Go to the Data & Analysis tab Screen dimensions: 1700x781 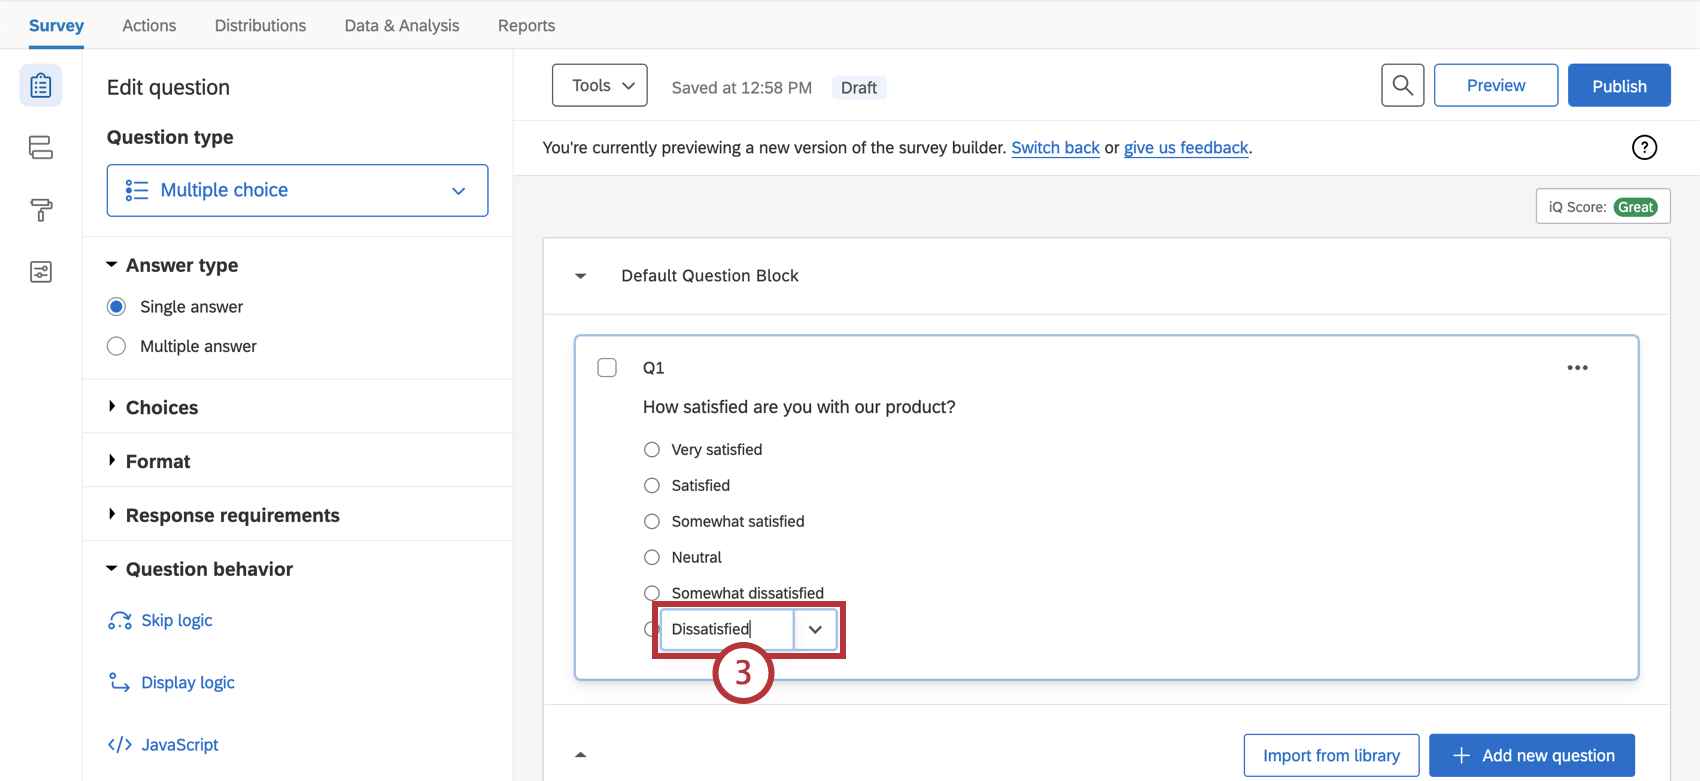coord(402,26)
